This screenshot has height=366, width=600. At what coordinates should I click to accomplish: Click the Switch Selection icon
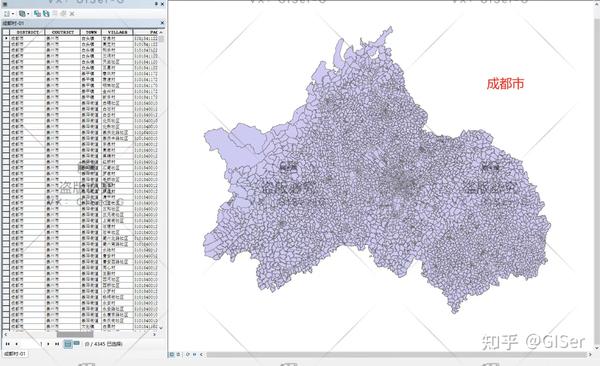point(46,14)
